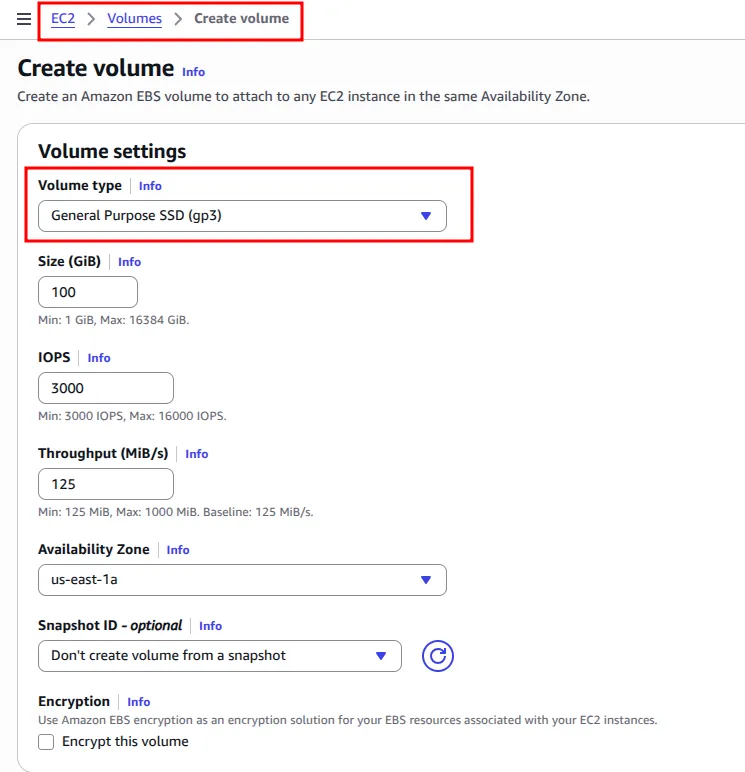Click the IOPS field showing 3000
Screen dimensions: 745x772
tap(106, 388)
